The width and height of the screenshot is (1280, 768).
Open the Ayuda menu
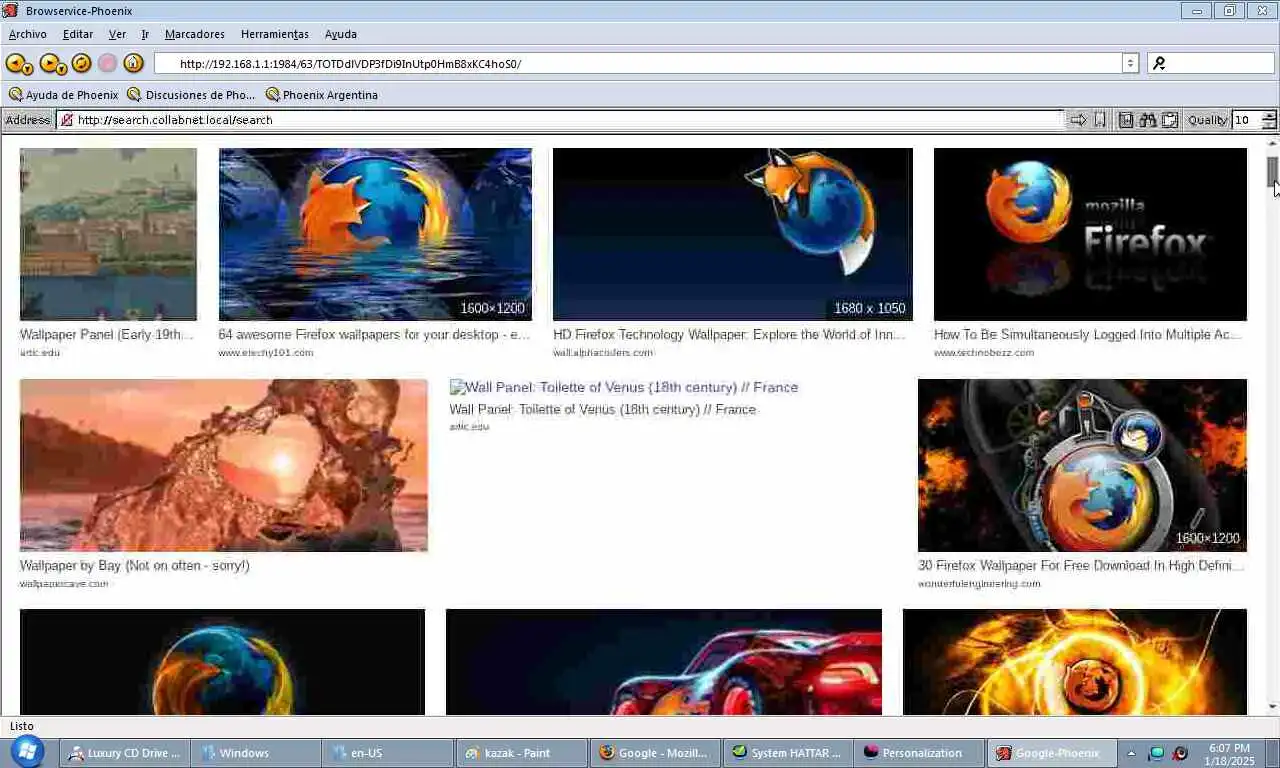pos(340,34)
